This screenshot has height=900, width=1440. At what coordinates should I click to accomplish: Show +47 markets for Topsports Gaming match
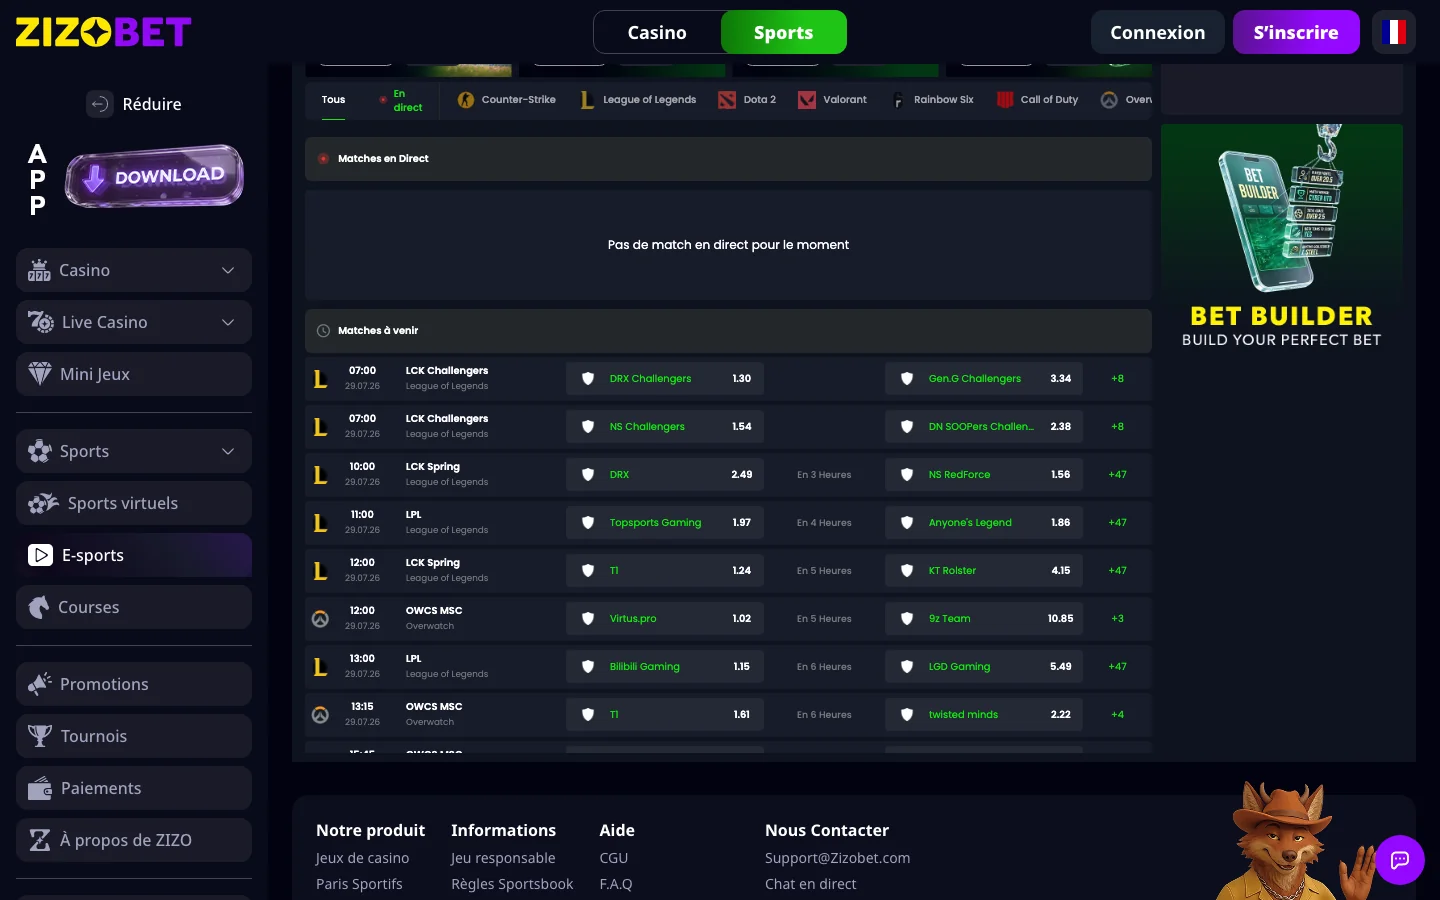click(x=1118, y=523)
